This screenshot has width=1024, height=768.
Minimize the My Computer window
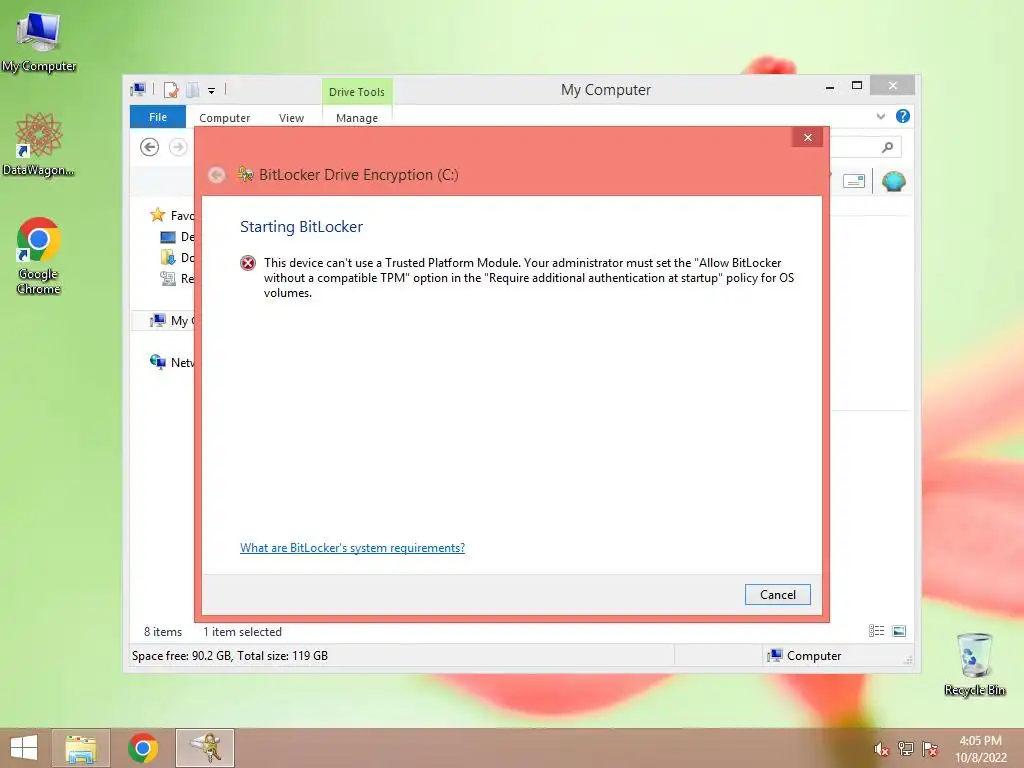[830, 86]
